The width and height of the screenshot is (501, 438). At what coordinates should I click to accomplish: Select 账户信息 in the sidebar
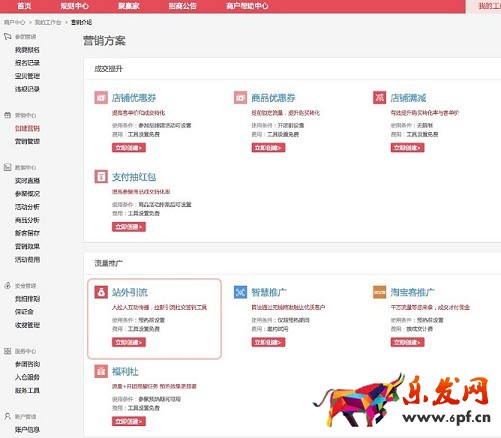point(27,430)
